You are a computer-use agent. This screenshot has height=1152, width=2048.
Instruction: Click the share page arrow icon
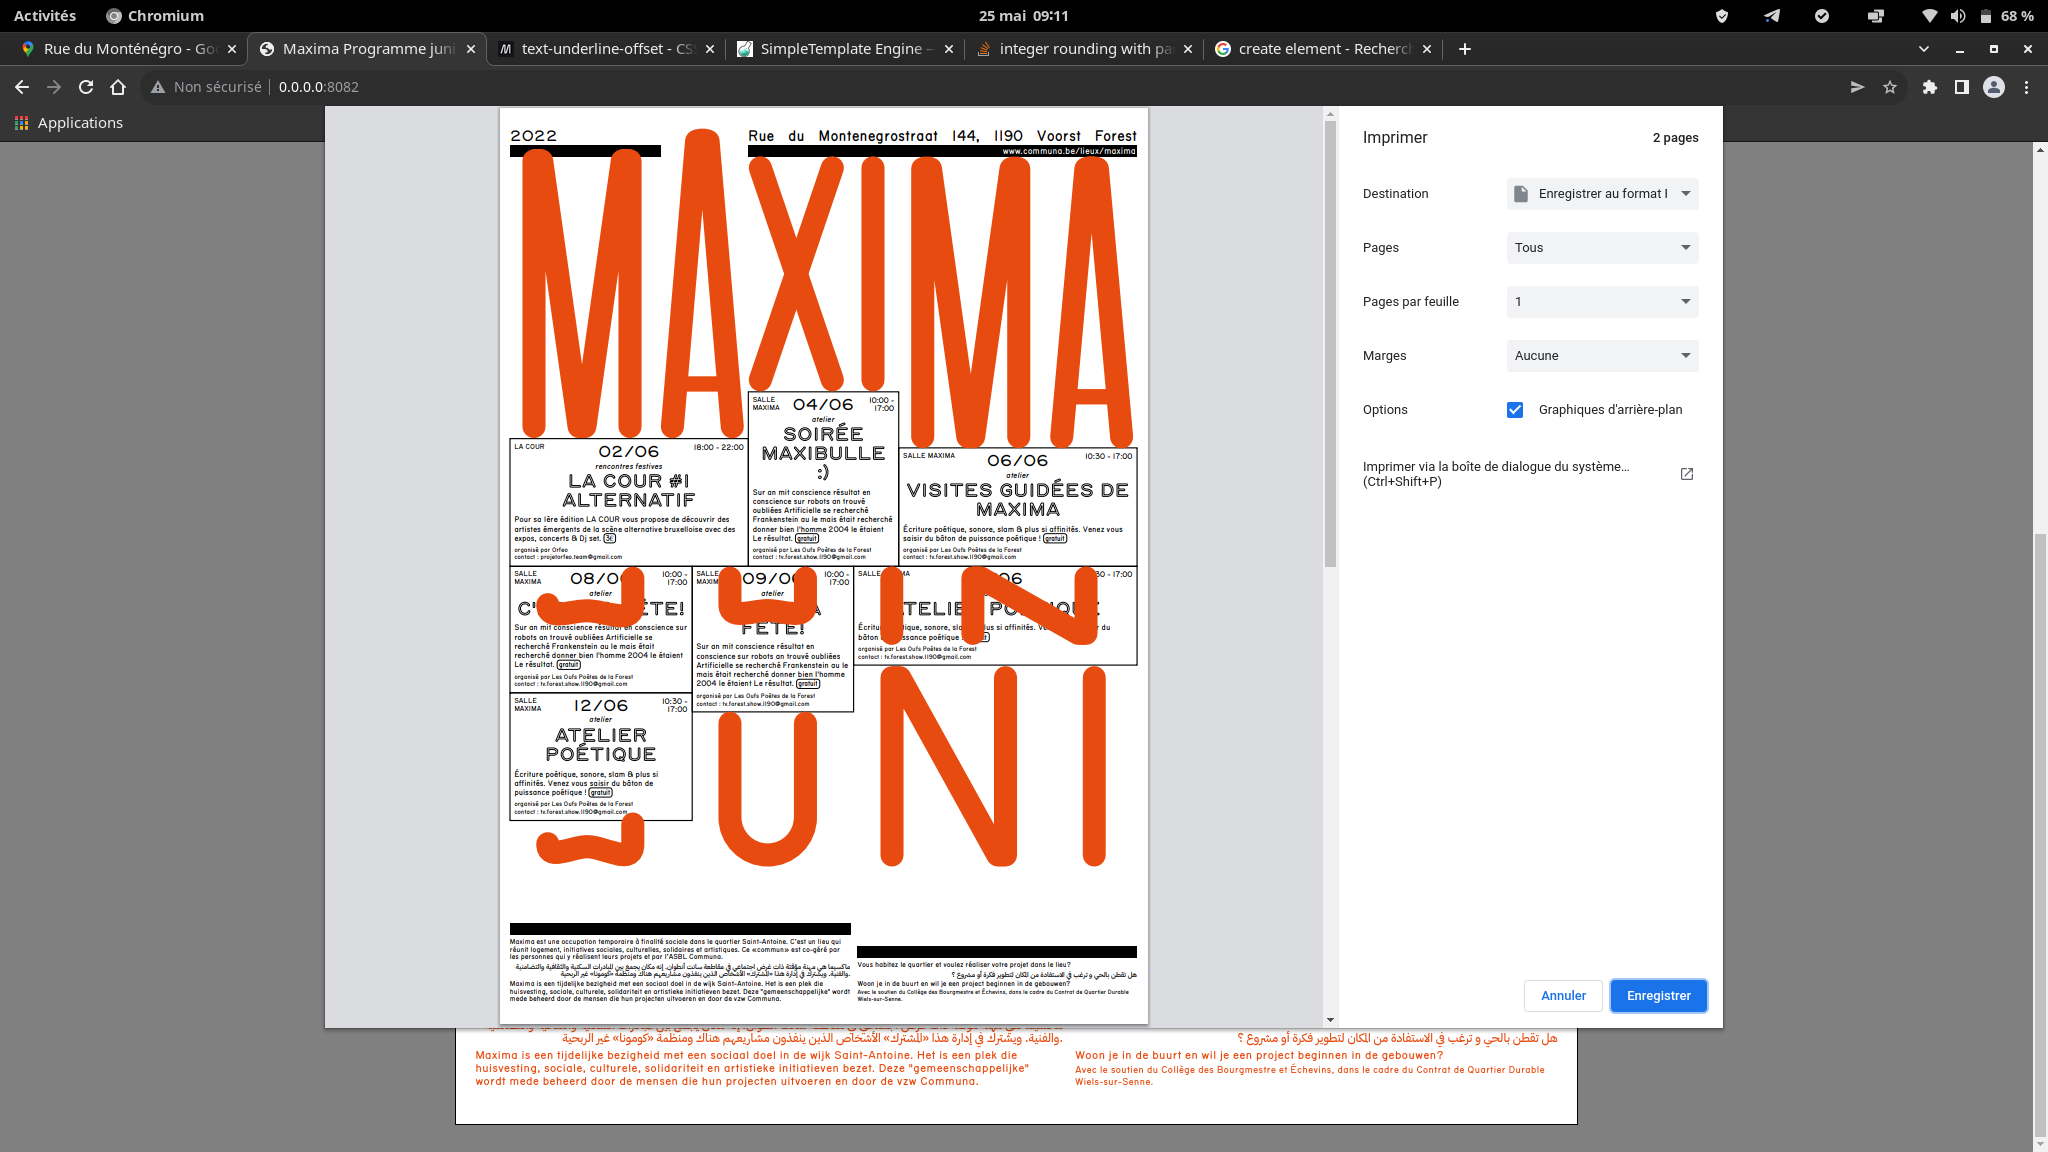tap(1857, 87)
